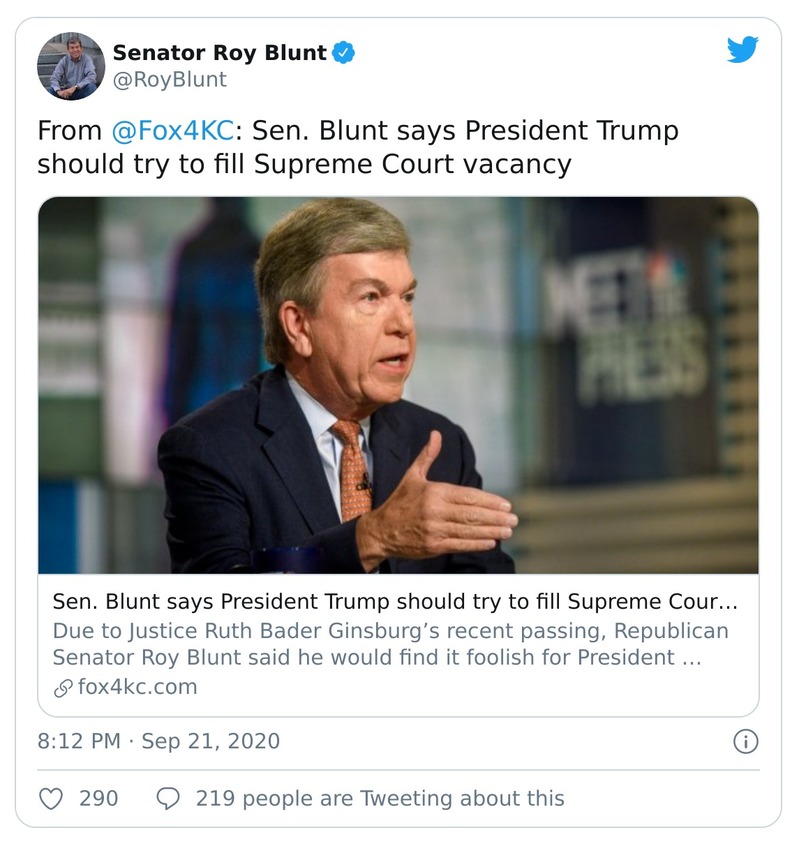
Task: Click the Sep 21, 2020 date
Action: pos(210,741)
